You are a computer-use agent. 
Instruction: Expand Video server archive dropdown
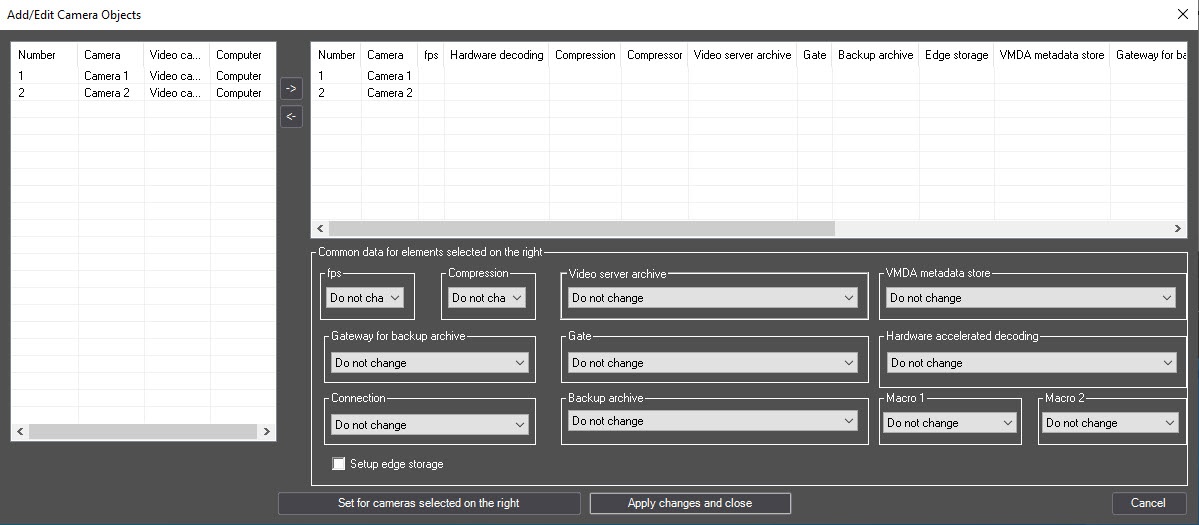coord(713,298)
